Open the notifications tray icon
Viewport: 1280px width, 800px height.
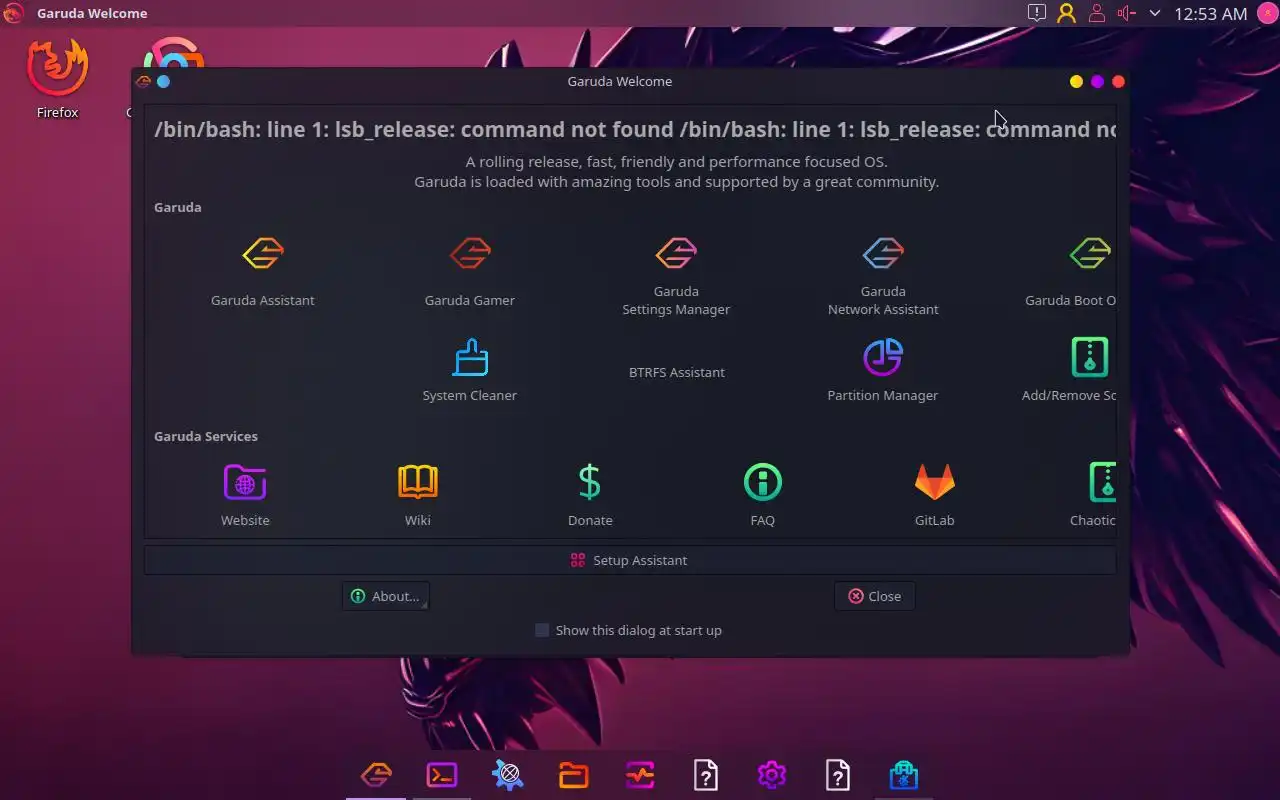pos(1037,13)
